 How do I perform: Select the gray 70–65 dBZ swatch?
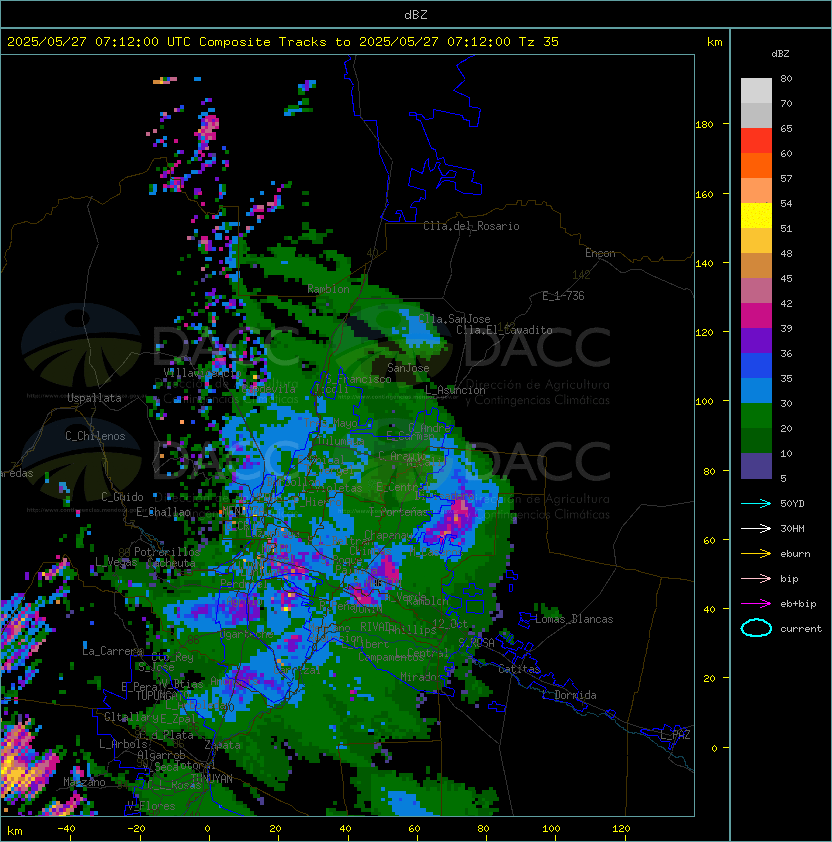coord(756,115)
